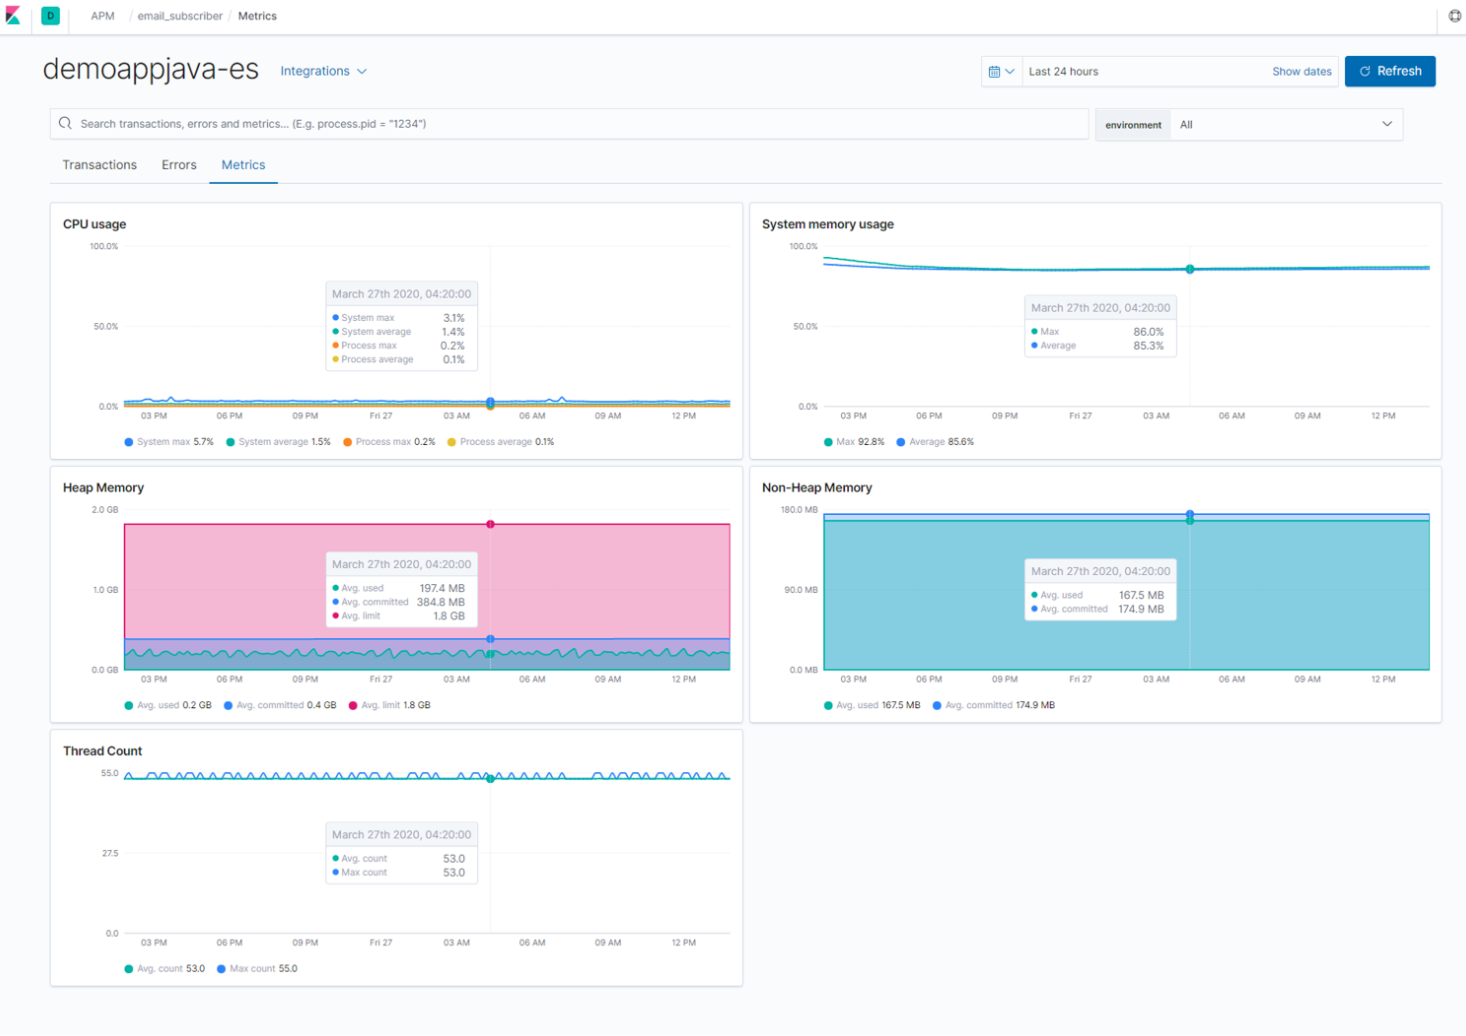This screenshot has width=1466, height=1036.
Task: Select the Metrics tab
Action: pos(243,165)
